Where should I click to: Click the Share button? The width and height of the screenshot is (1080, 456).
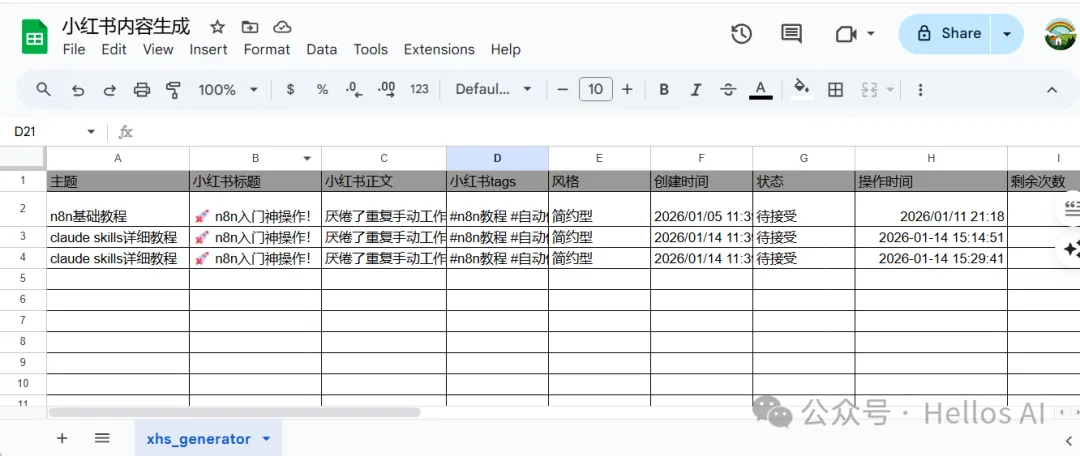click(946, 34)
